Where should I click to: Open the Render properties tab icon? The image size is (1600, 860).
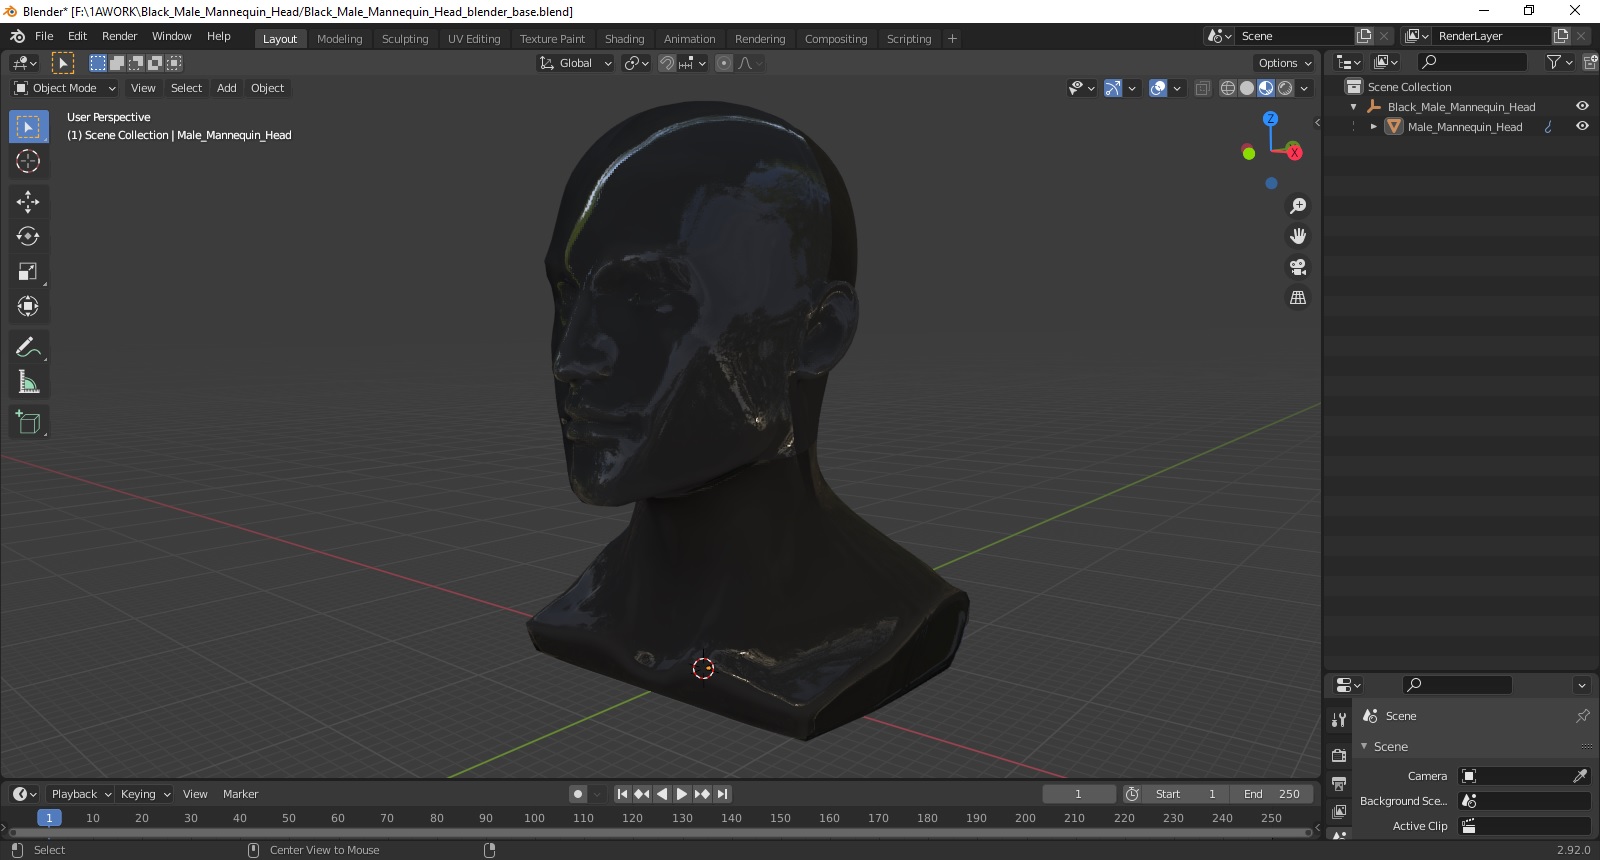pos(1339,755)
